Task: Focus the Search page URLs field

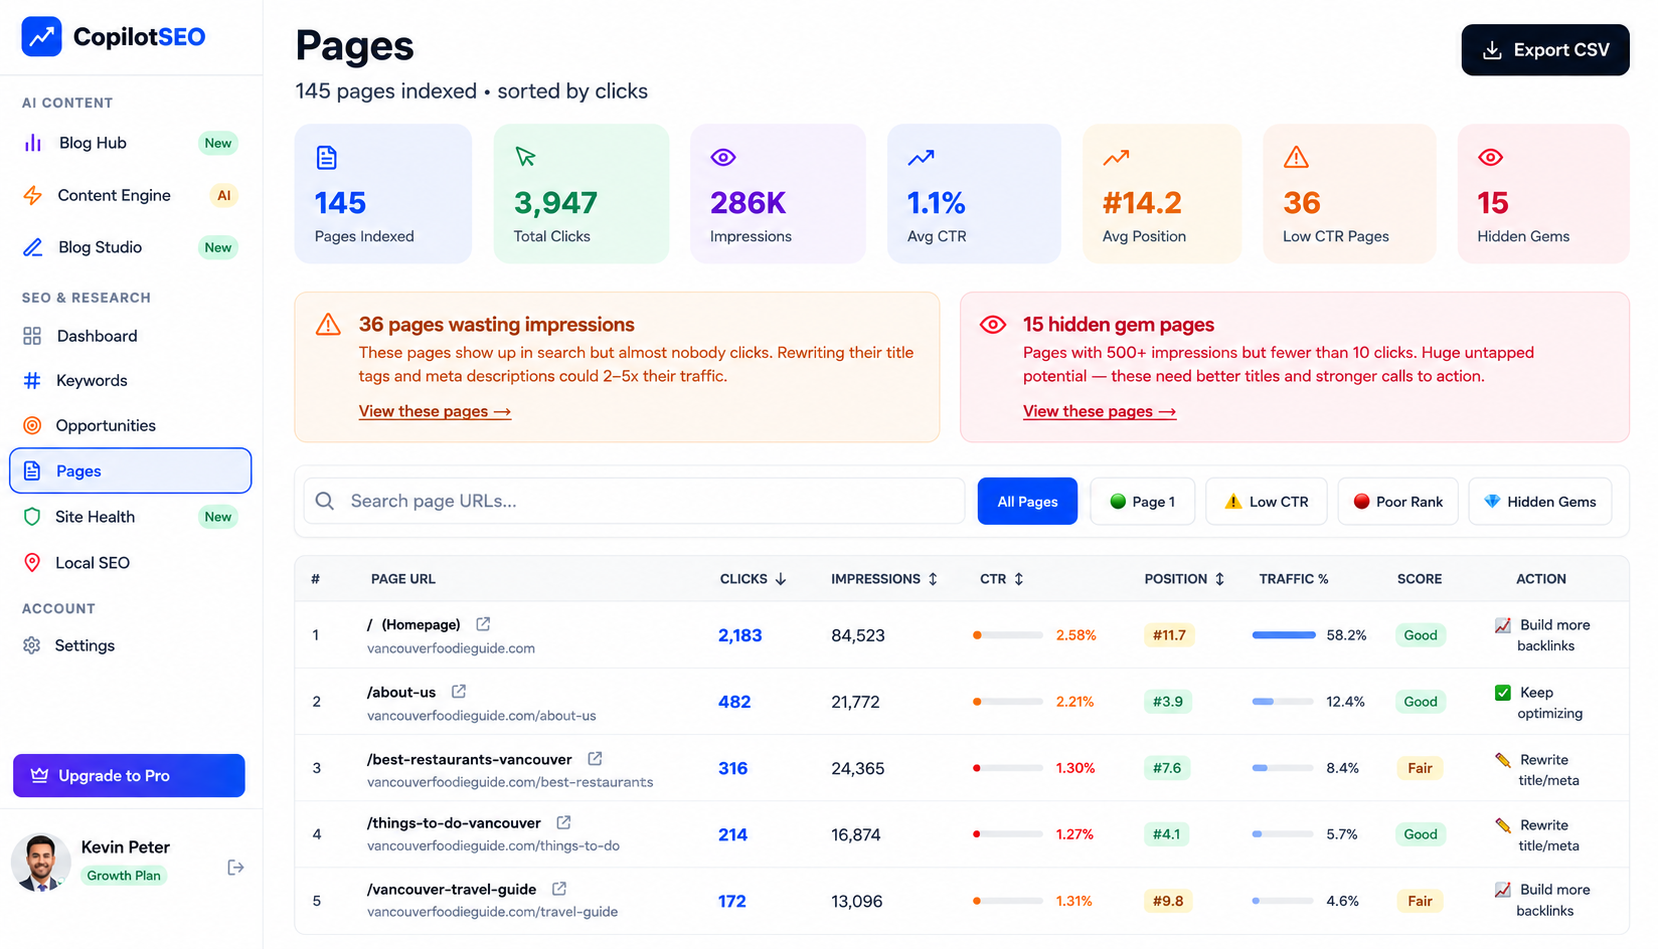Action: (x=634, y=501)
